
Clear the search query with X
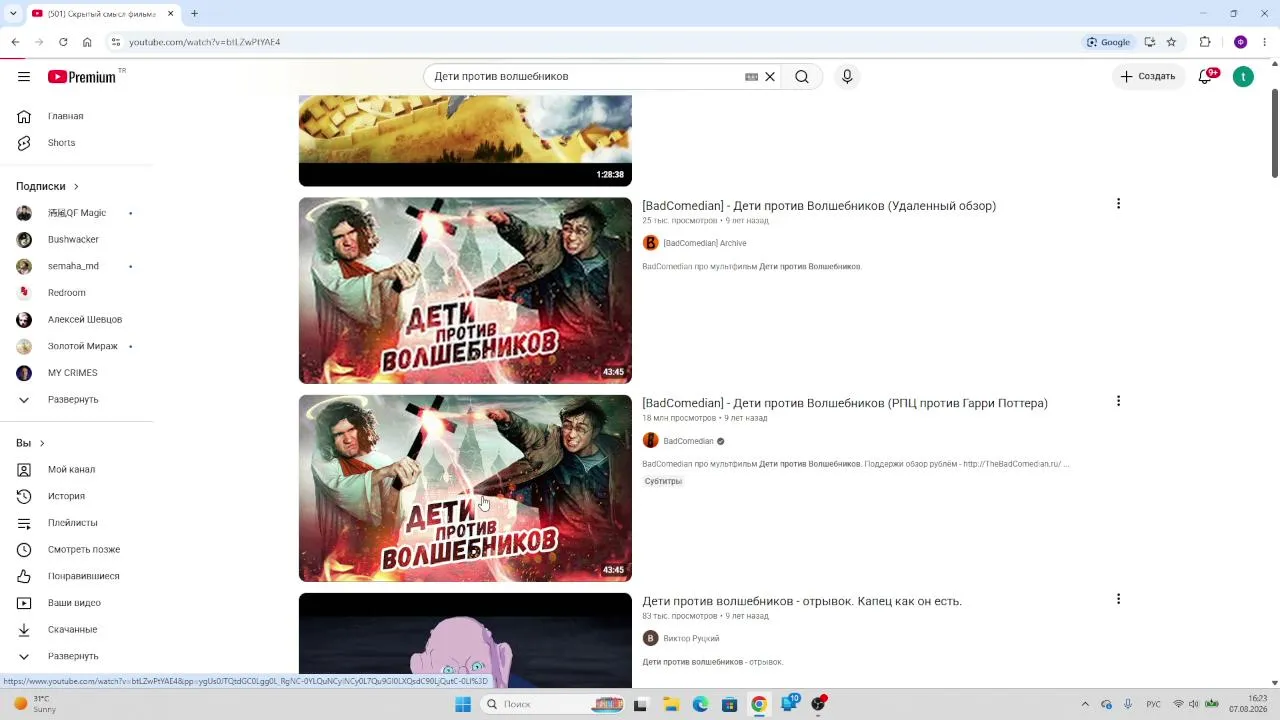[x=770, y=77]
